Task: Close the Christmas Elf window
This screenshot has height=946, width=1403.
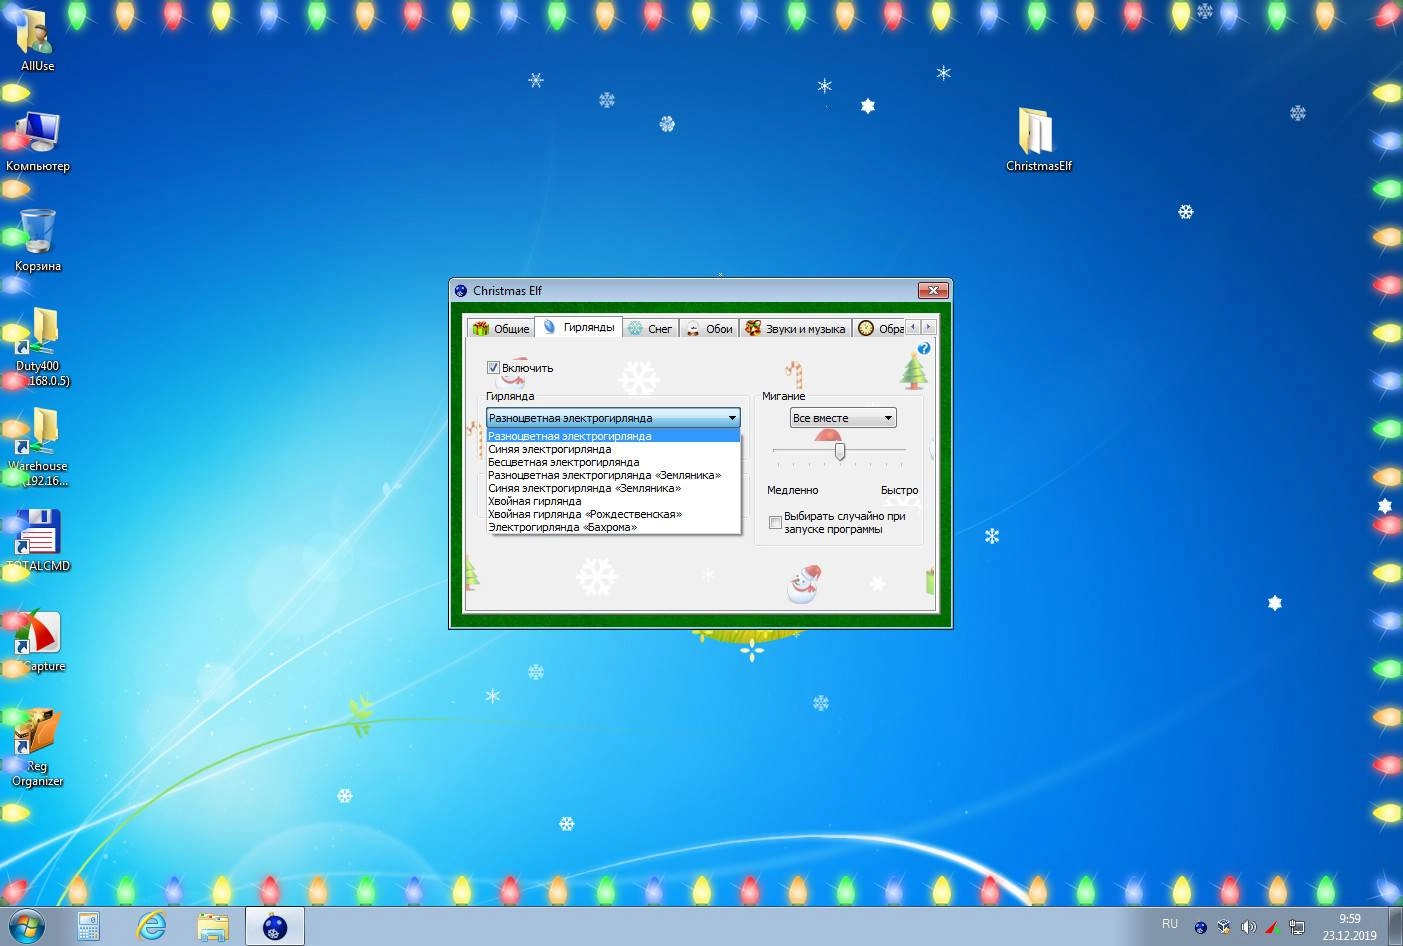Action: (x=932, y=290)
